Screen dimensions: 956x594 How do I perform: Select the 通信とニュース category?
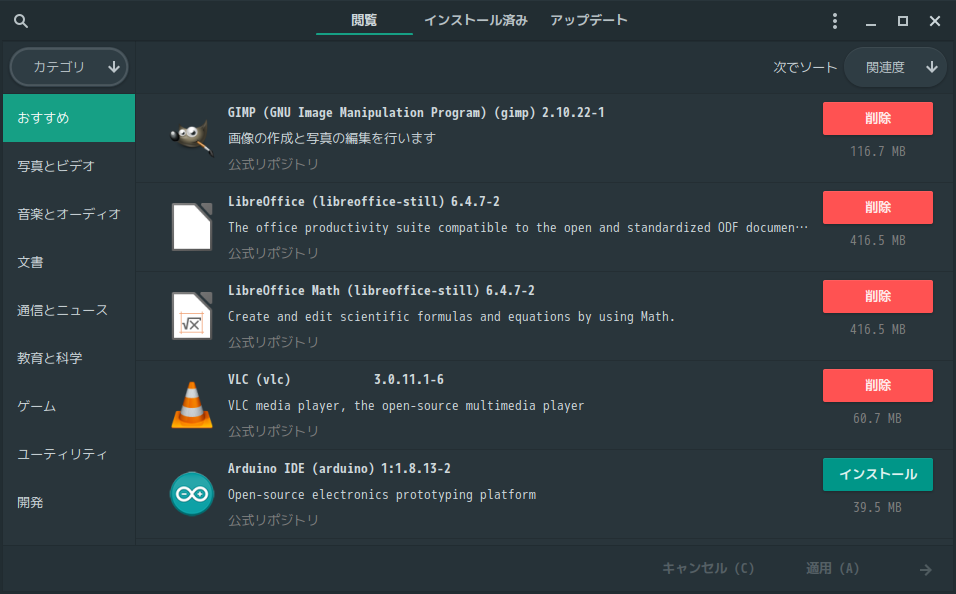pyautogui.click(x=69, y=310)
